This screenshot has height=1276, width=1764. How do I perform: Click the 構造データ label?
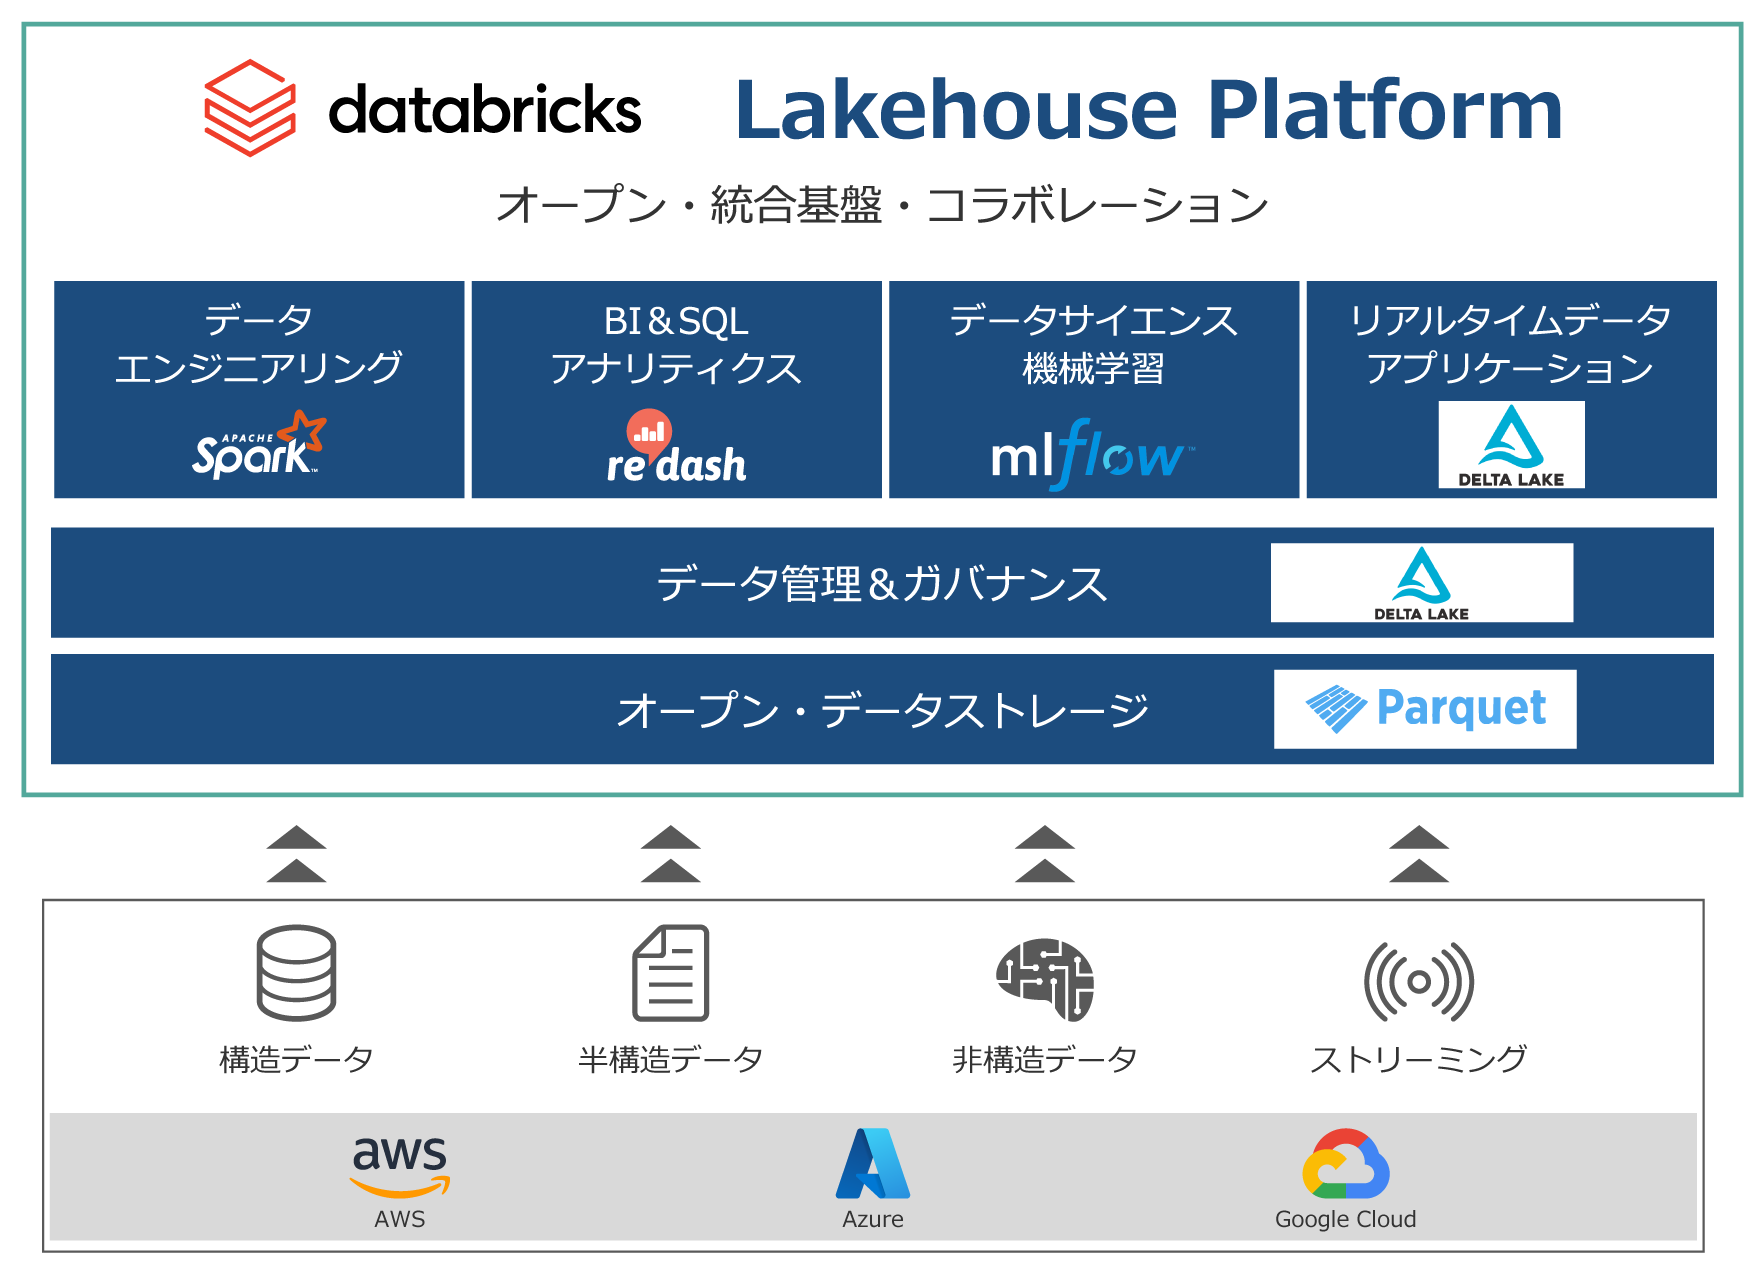click(296, 1059)
